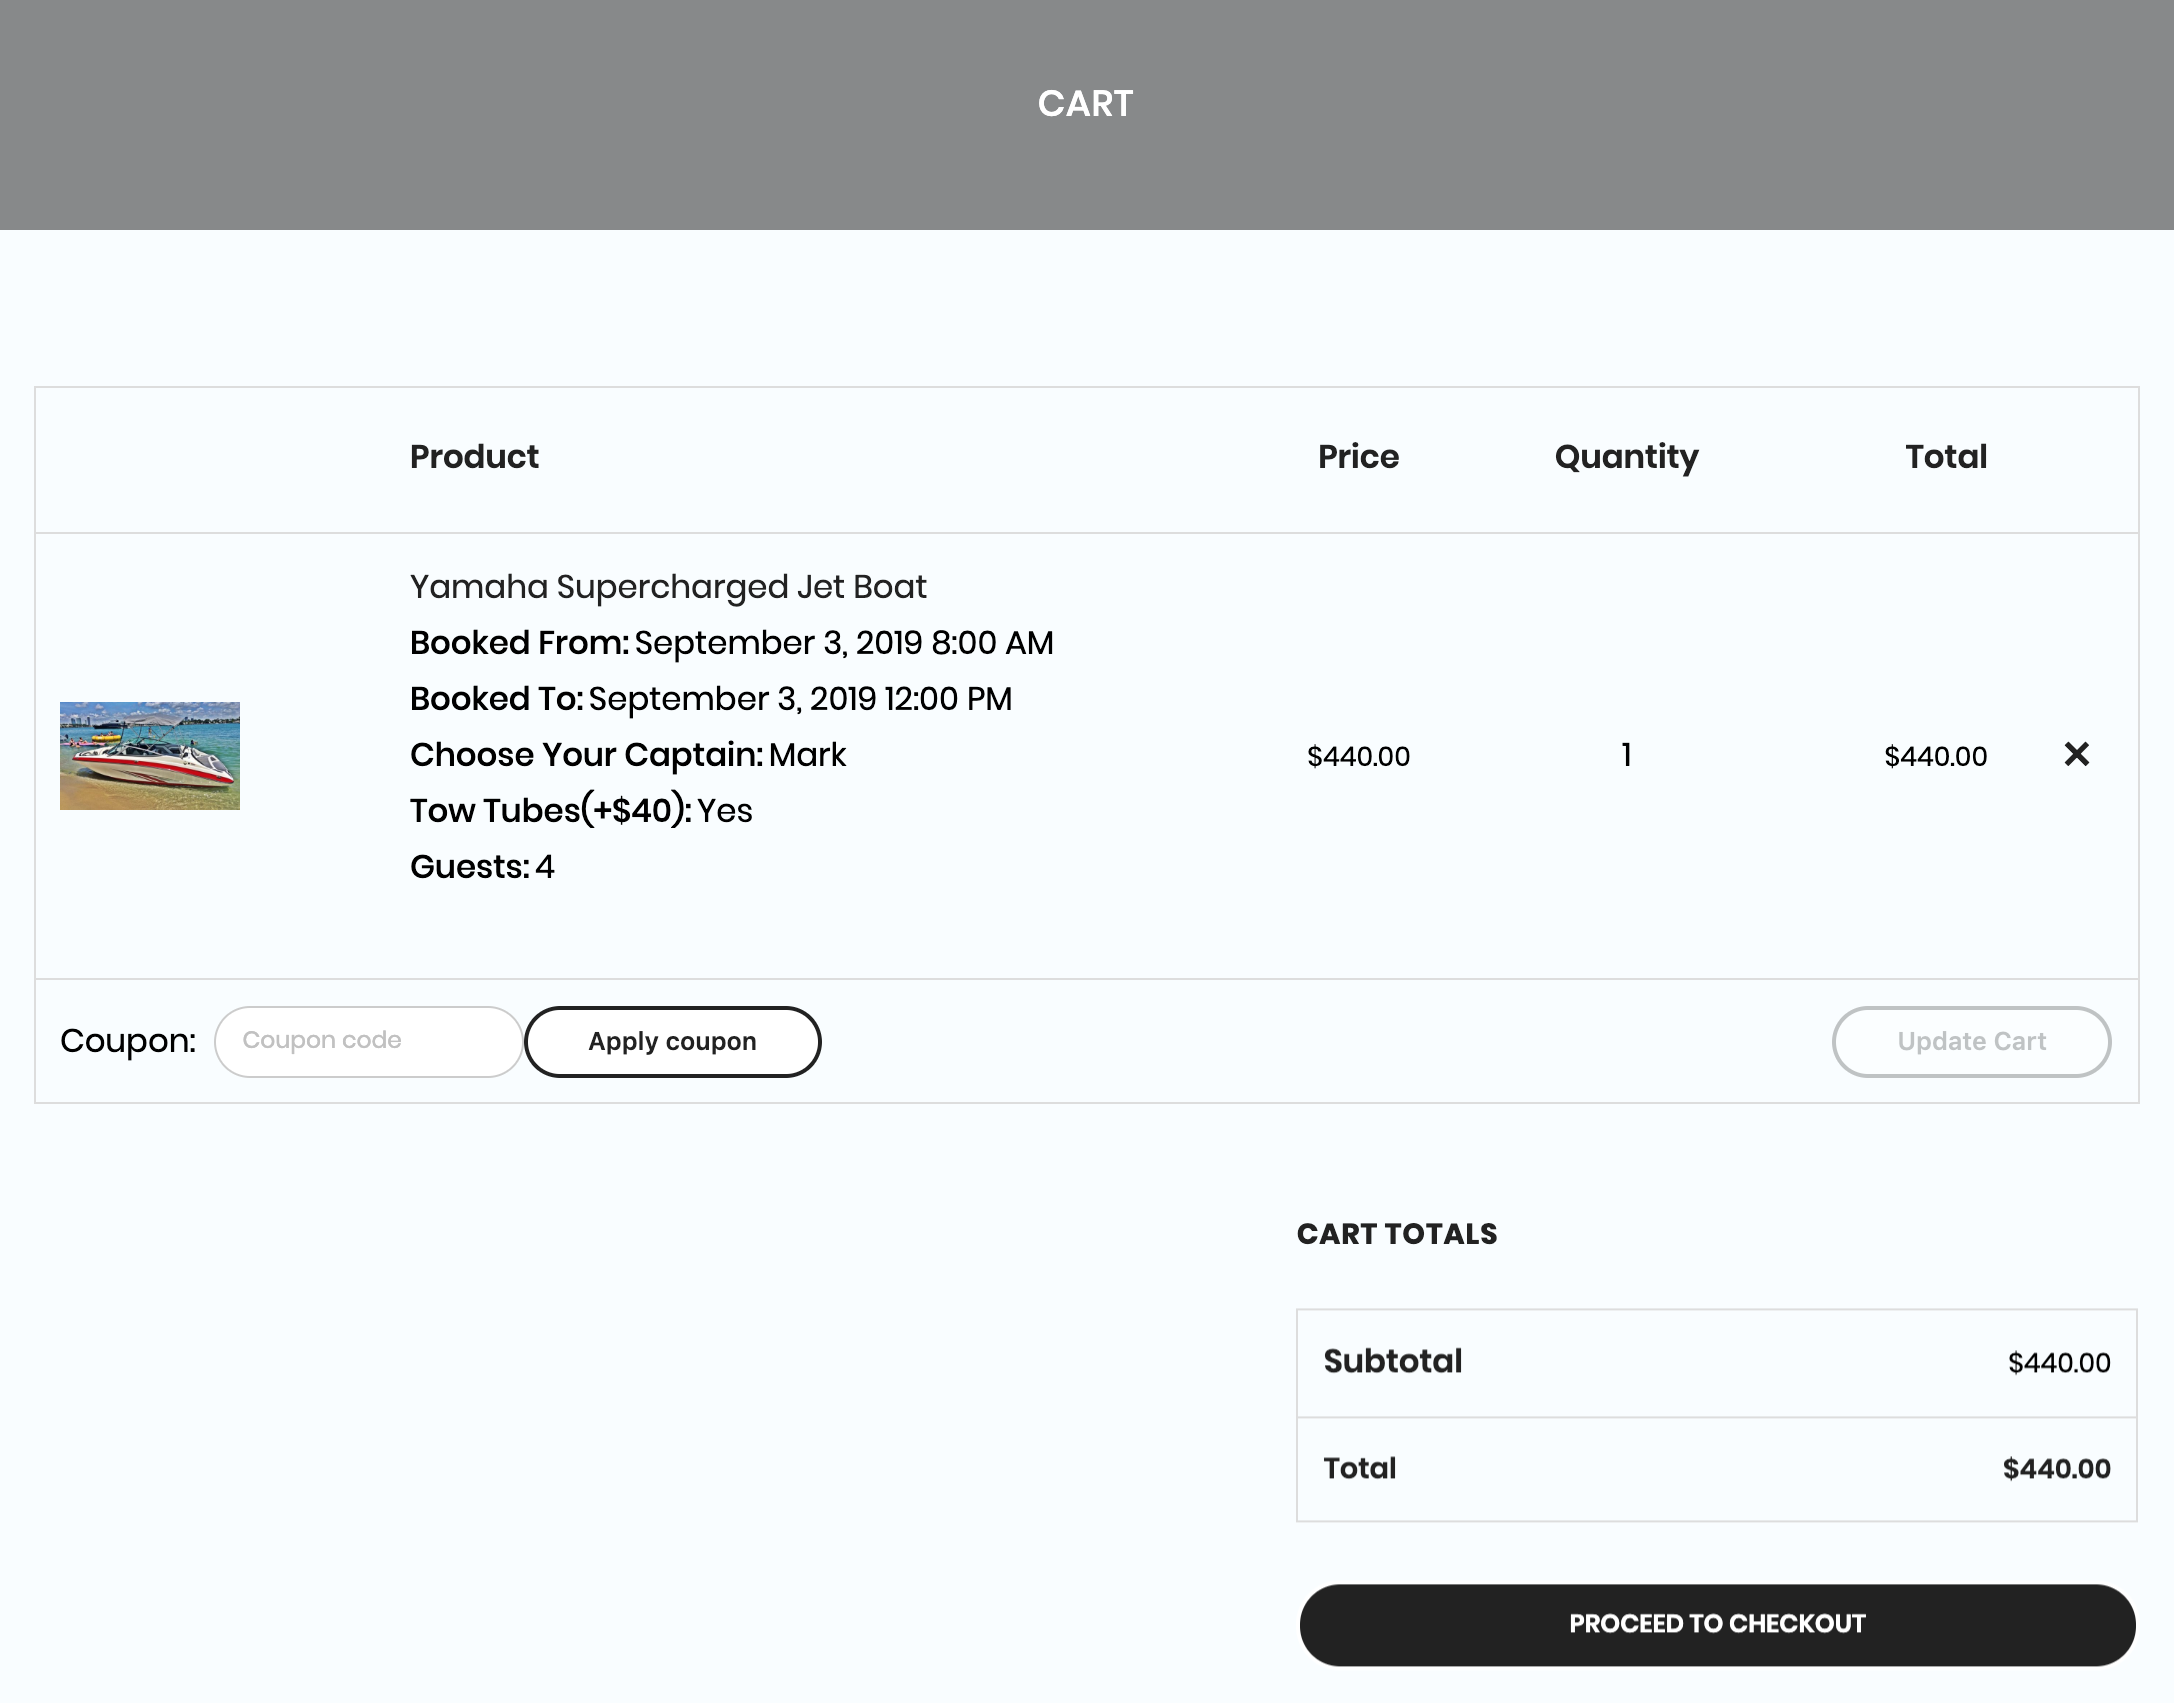Select the Booked To 12:00 PM line
This screenshot has width=2174, height=1703.
point(711,699)
